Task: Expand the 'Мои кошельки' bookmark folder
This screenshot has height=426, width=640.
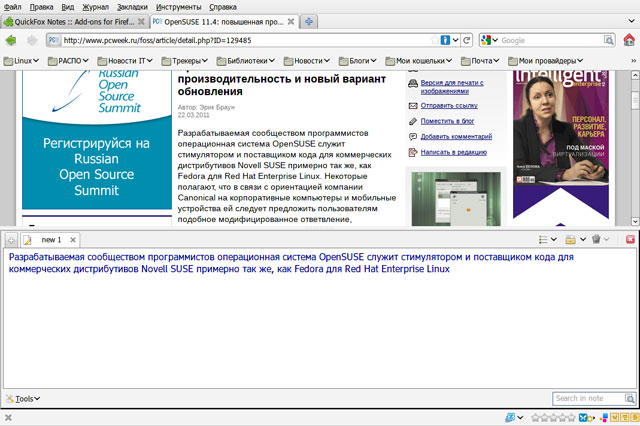Action: [x=424, y=60]
